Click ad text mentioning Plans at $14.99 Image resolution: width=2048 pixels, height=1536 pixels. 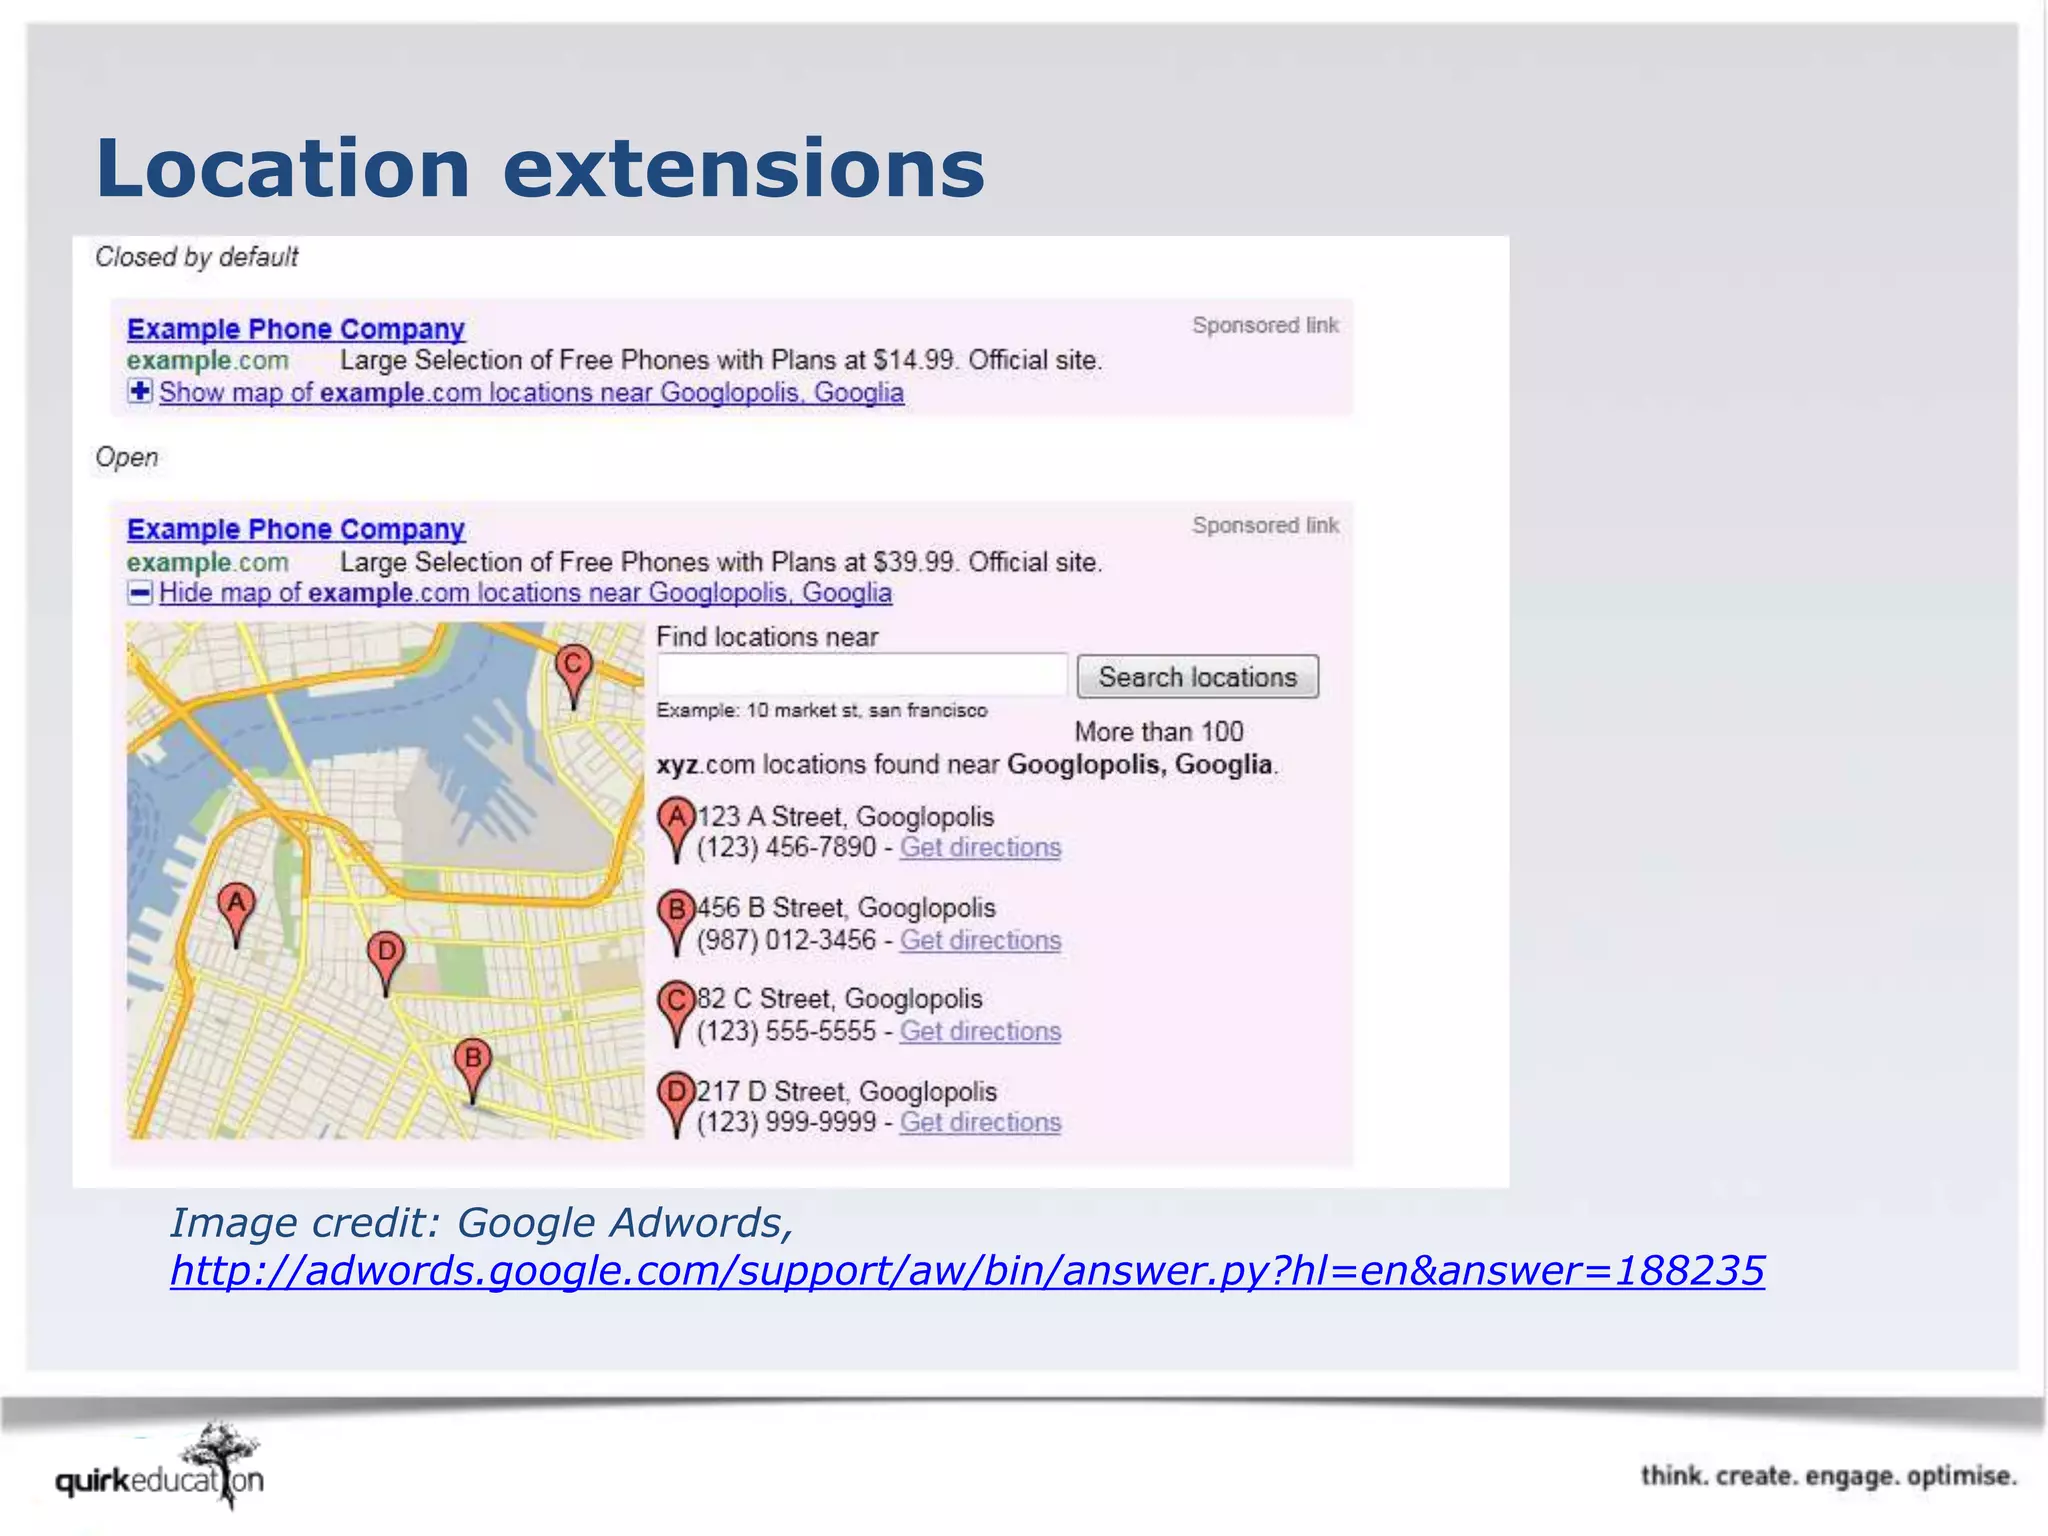(721, 360)
